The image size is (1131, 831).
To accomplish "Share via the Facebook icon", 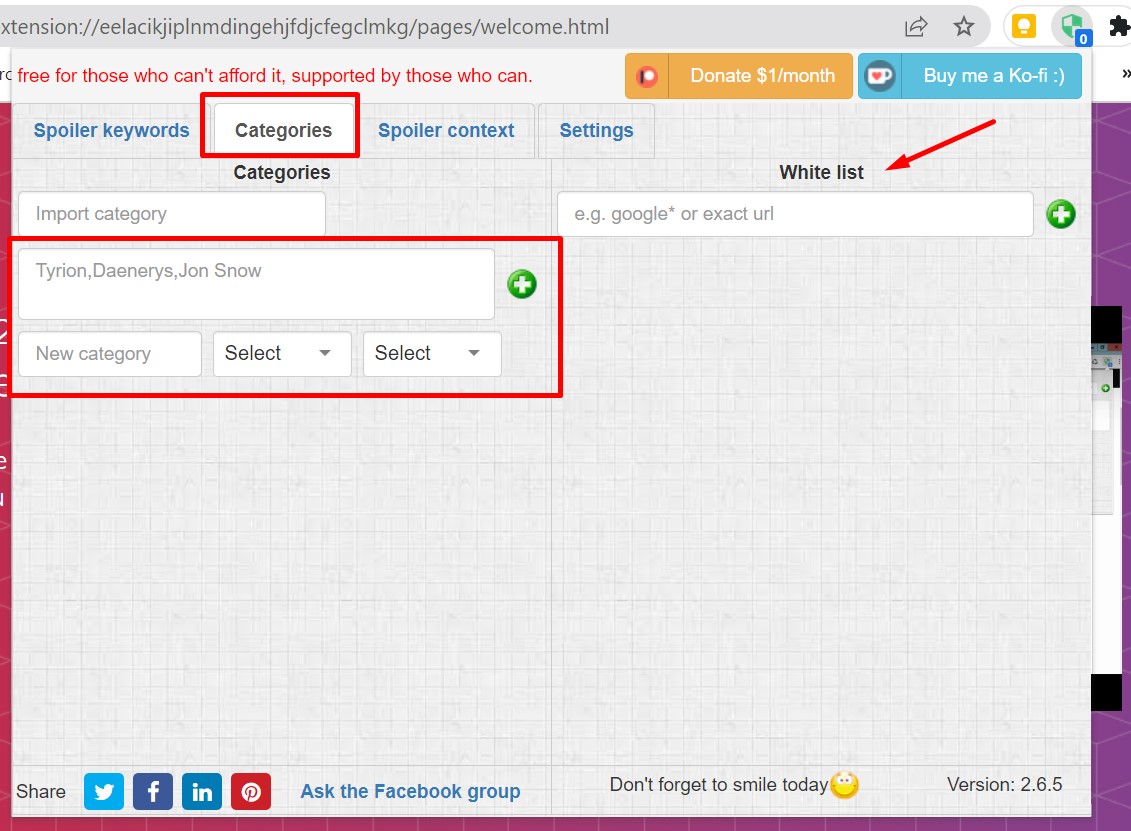I will pos(153,791).
